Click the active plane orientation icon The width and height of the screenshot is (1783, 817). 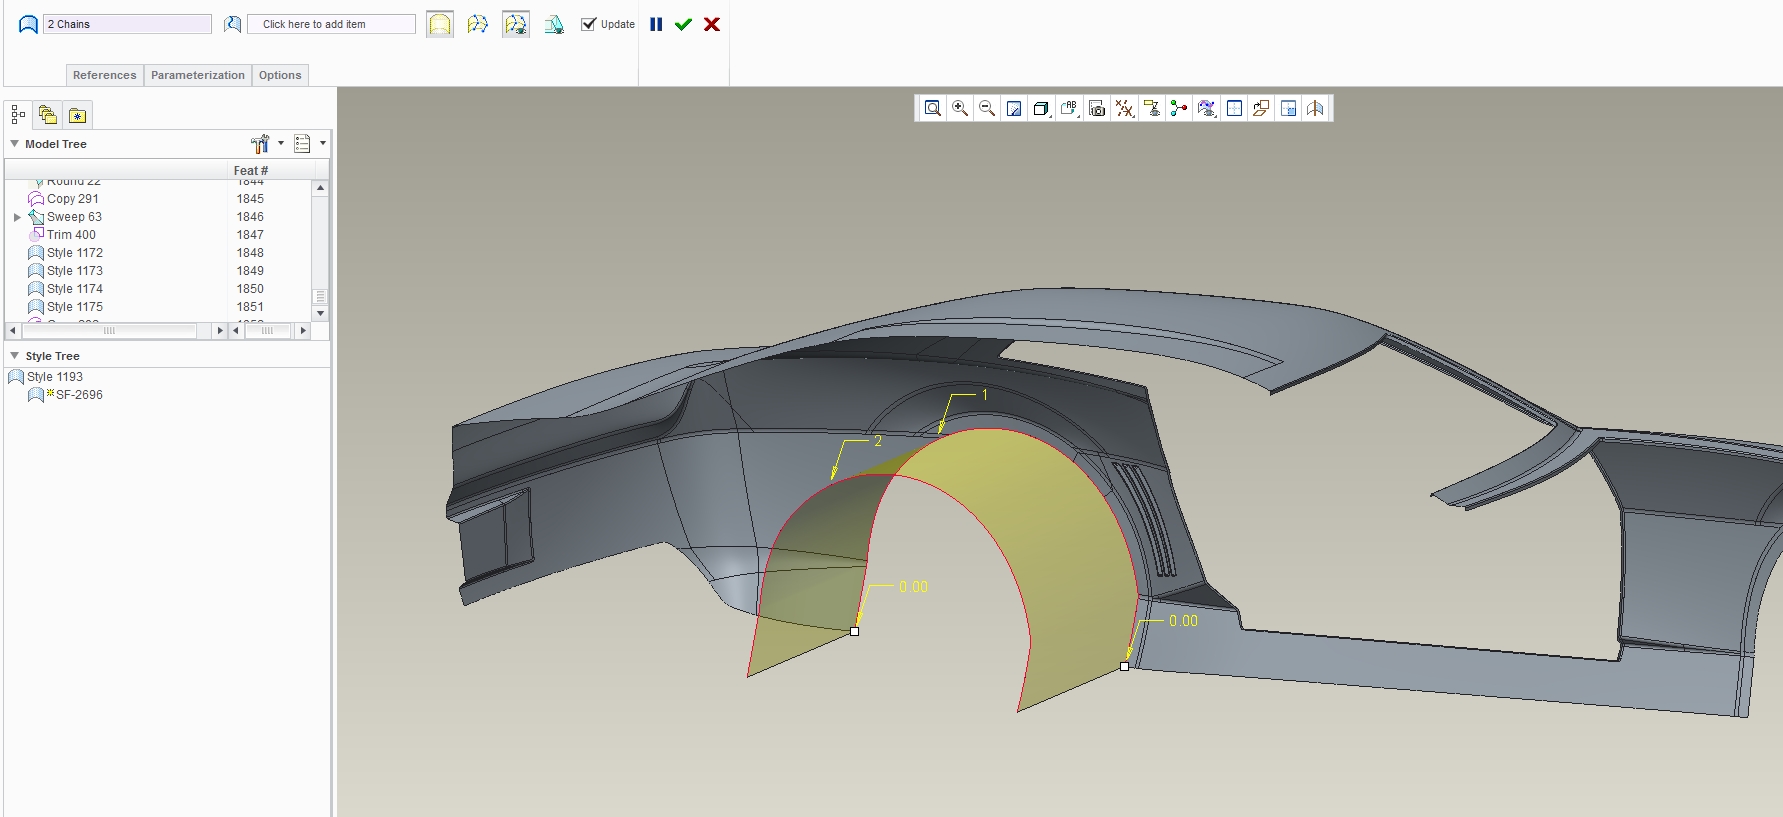pyautogui.click(x=1261, y=108)
